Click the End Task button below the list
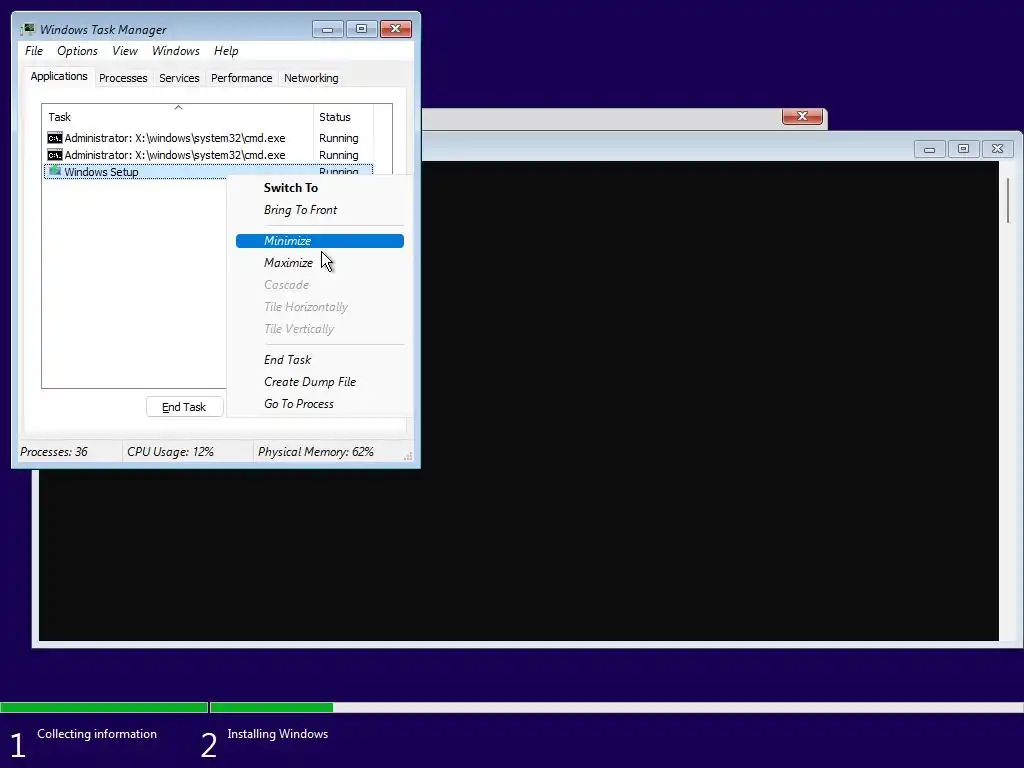This screenshot has width=1024, height=768. [184, 407]
